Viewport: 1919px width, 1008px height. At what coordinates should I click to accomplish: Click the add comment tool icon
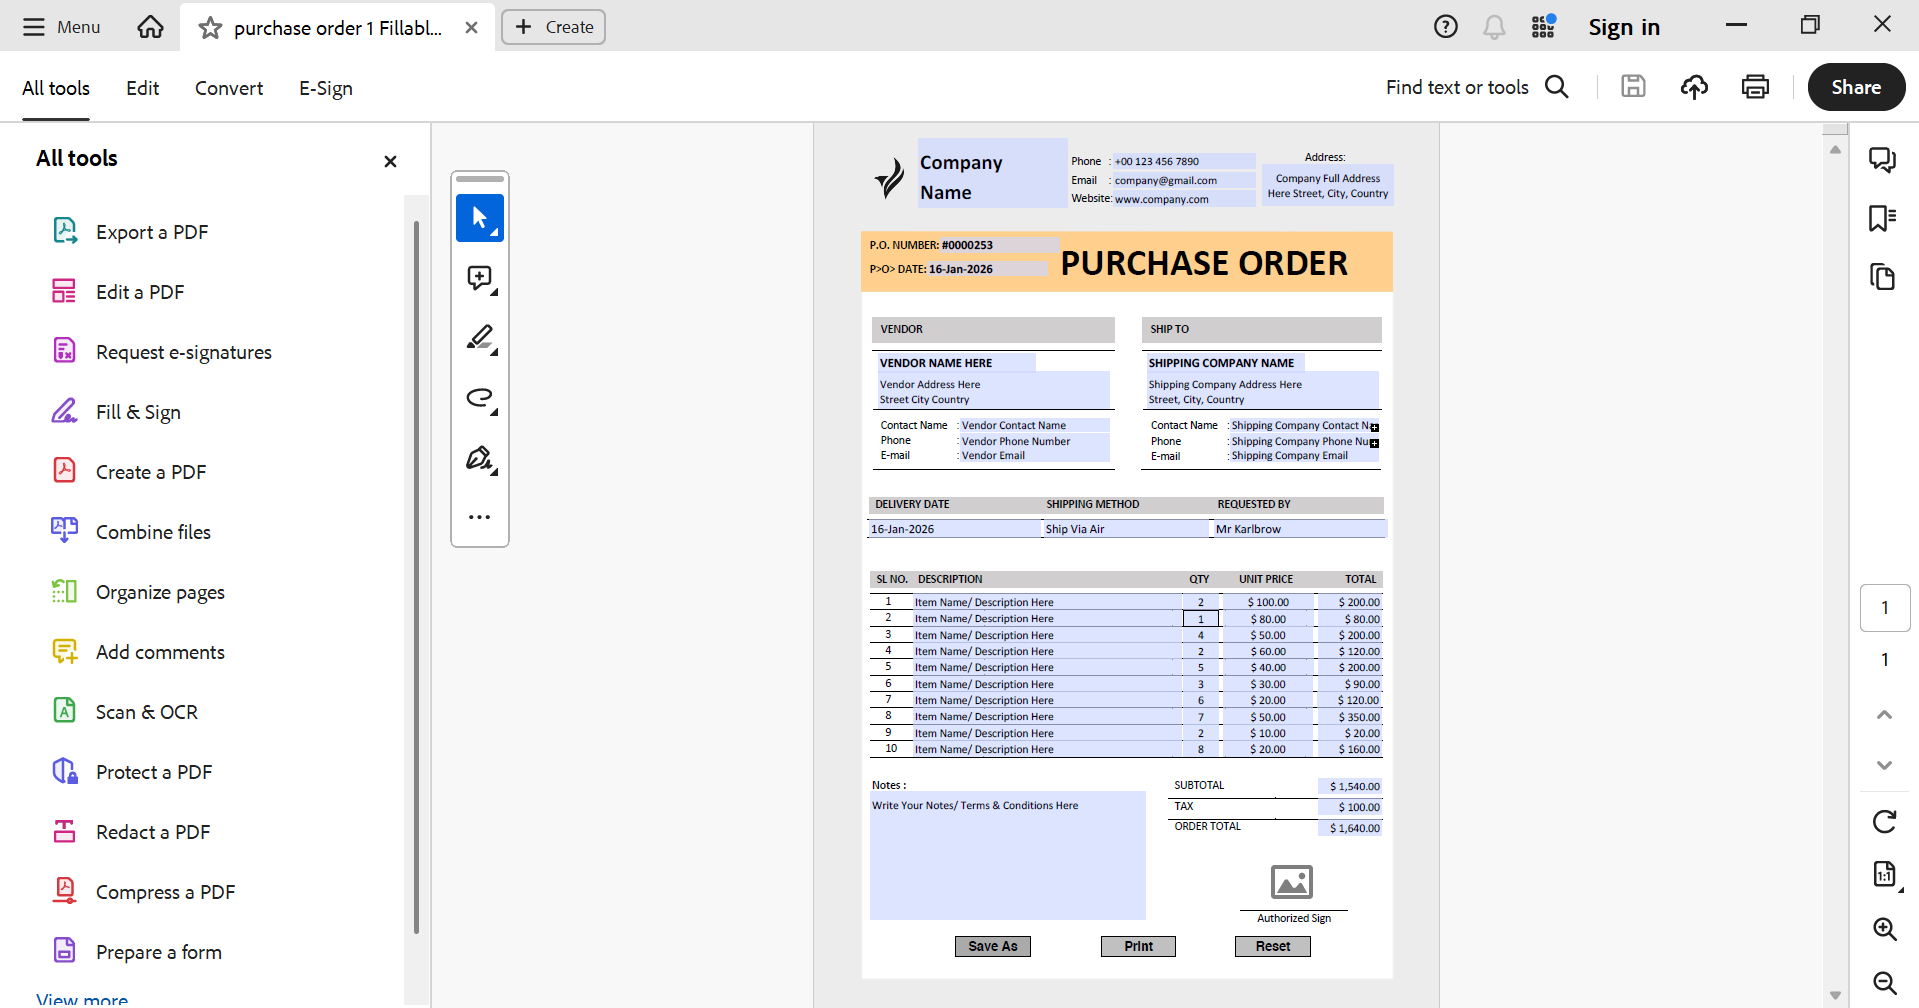[x=480, y=278]
